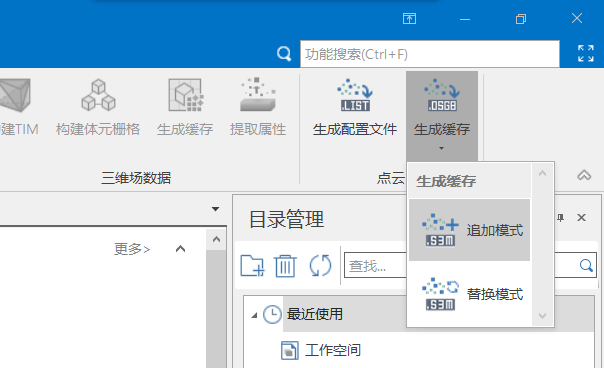Click the 更多> link
The image size is (604, 368).
[x=132, y=249]
